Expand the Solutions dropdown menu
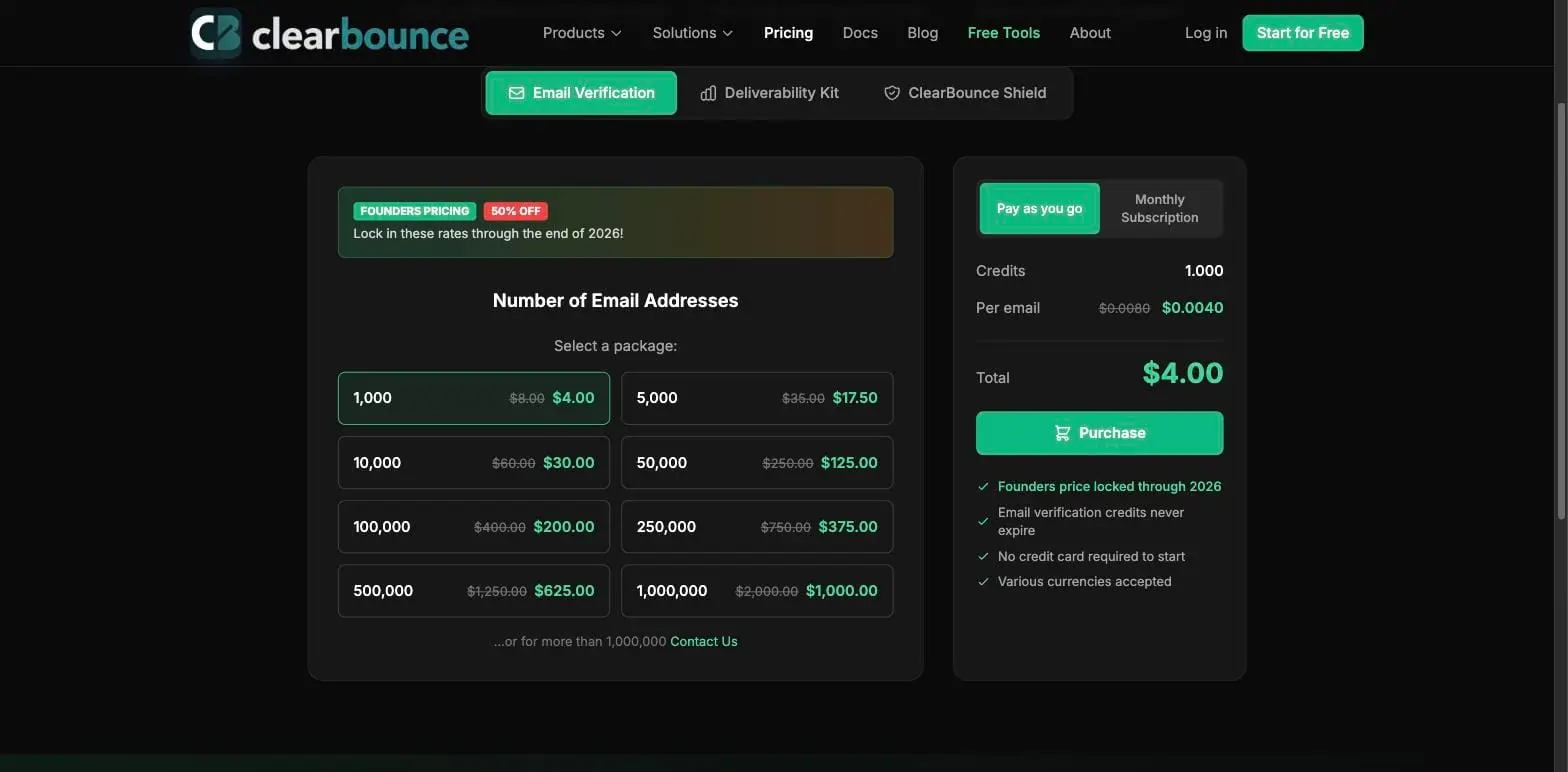 click(x=693, y=33)
